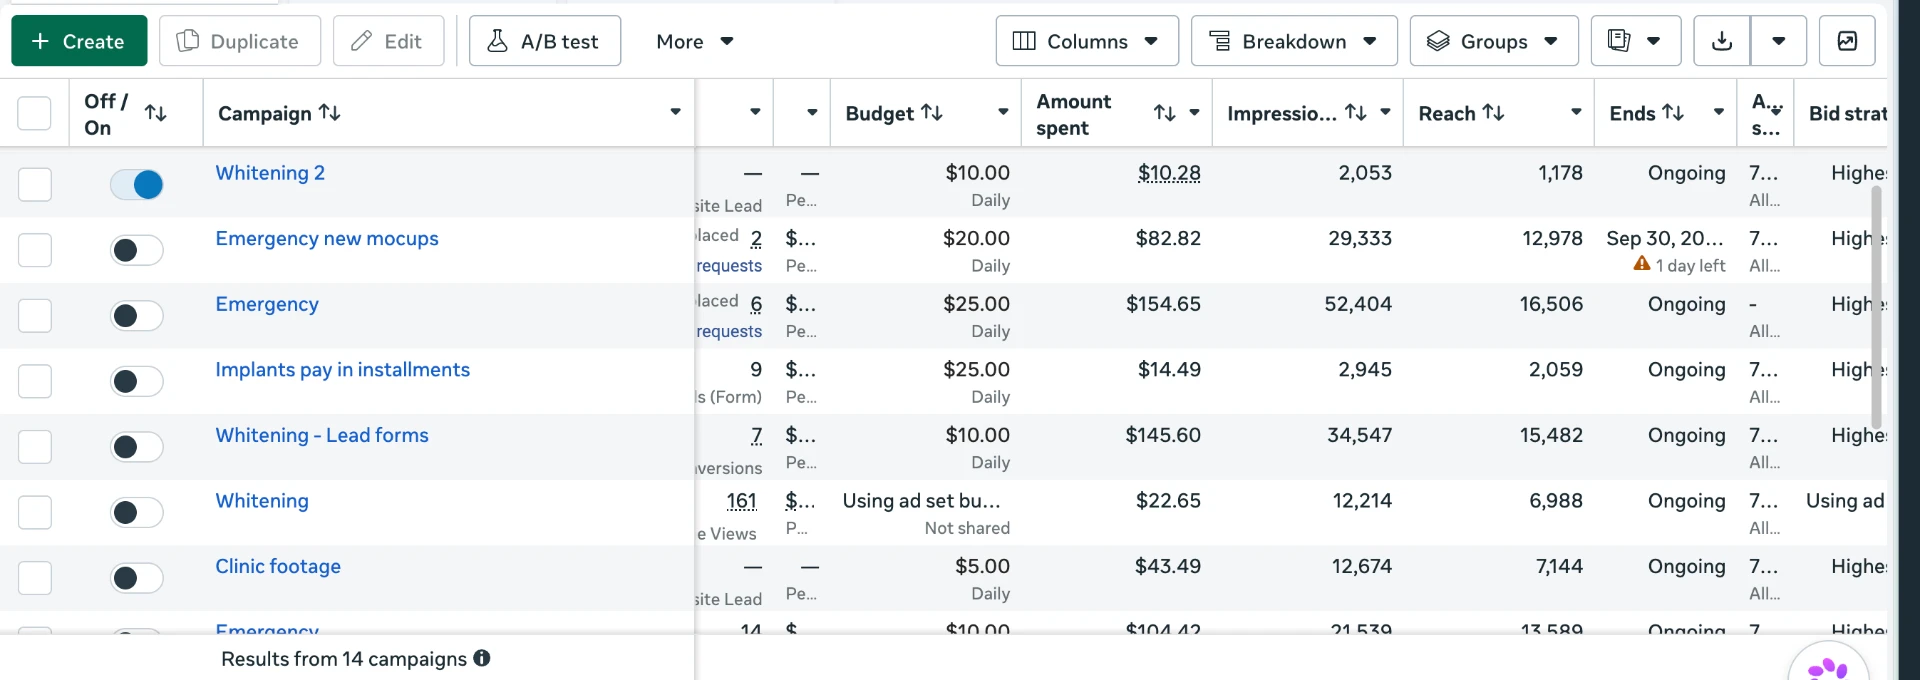Open Ends column dropdown caret
This screenshot has width=1920, height=680.
point(1719,112)
